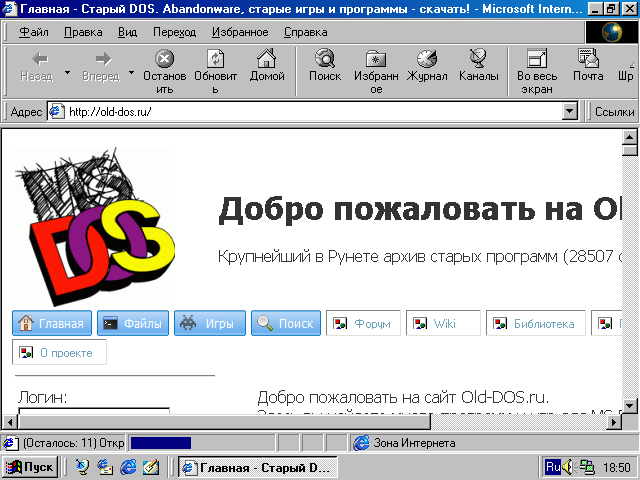Click the MS-DOS site logo image

pyautogui.click(x=95, y=227)
